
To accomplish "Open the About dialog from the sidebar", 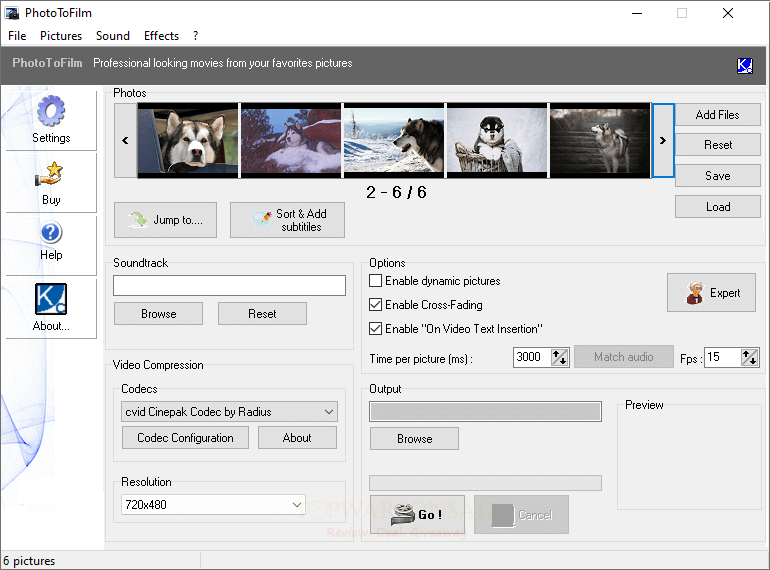I will click(51, 308).
